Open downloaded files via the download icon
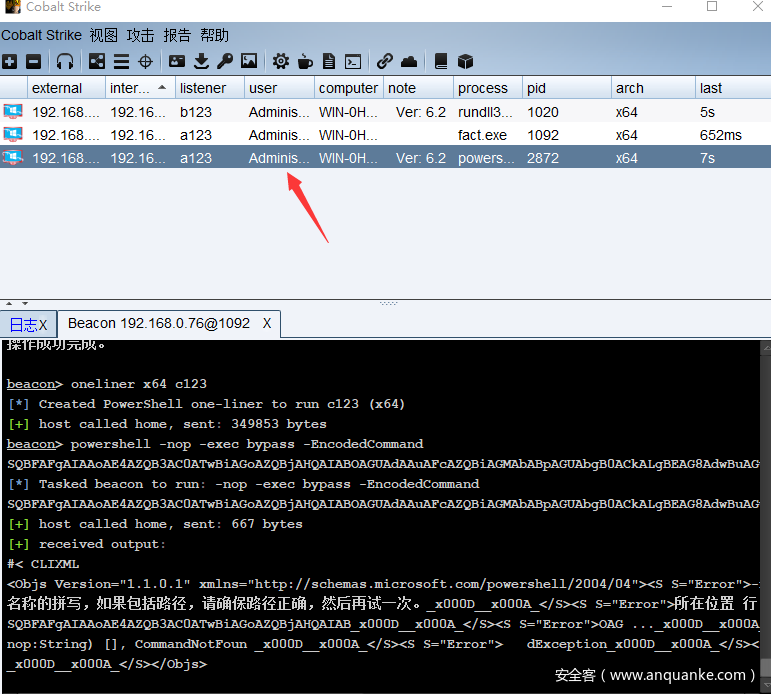 click(201, 61)
